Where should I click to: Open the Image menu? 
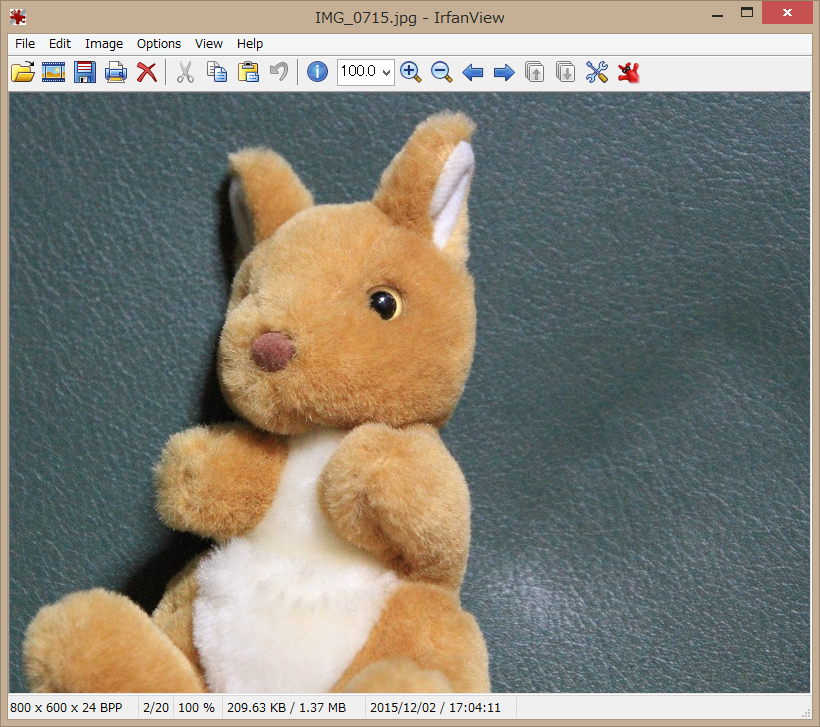[103, 43]
